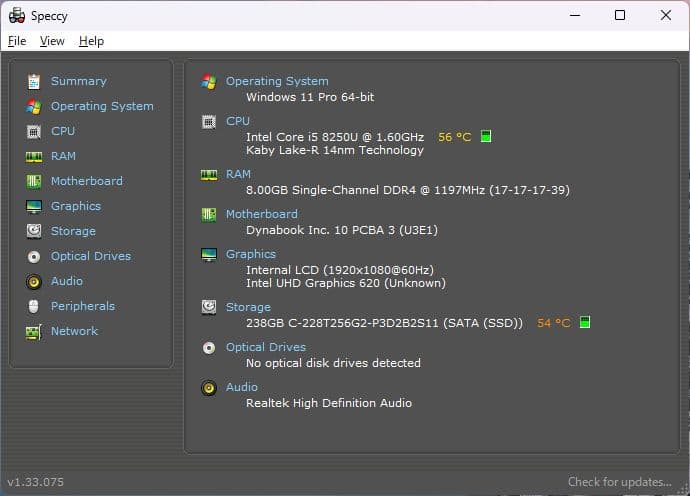The width and height of the screenshot is (690, 496).
Task: Maximize the Speccy window
Action: point(620,15)
